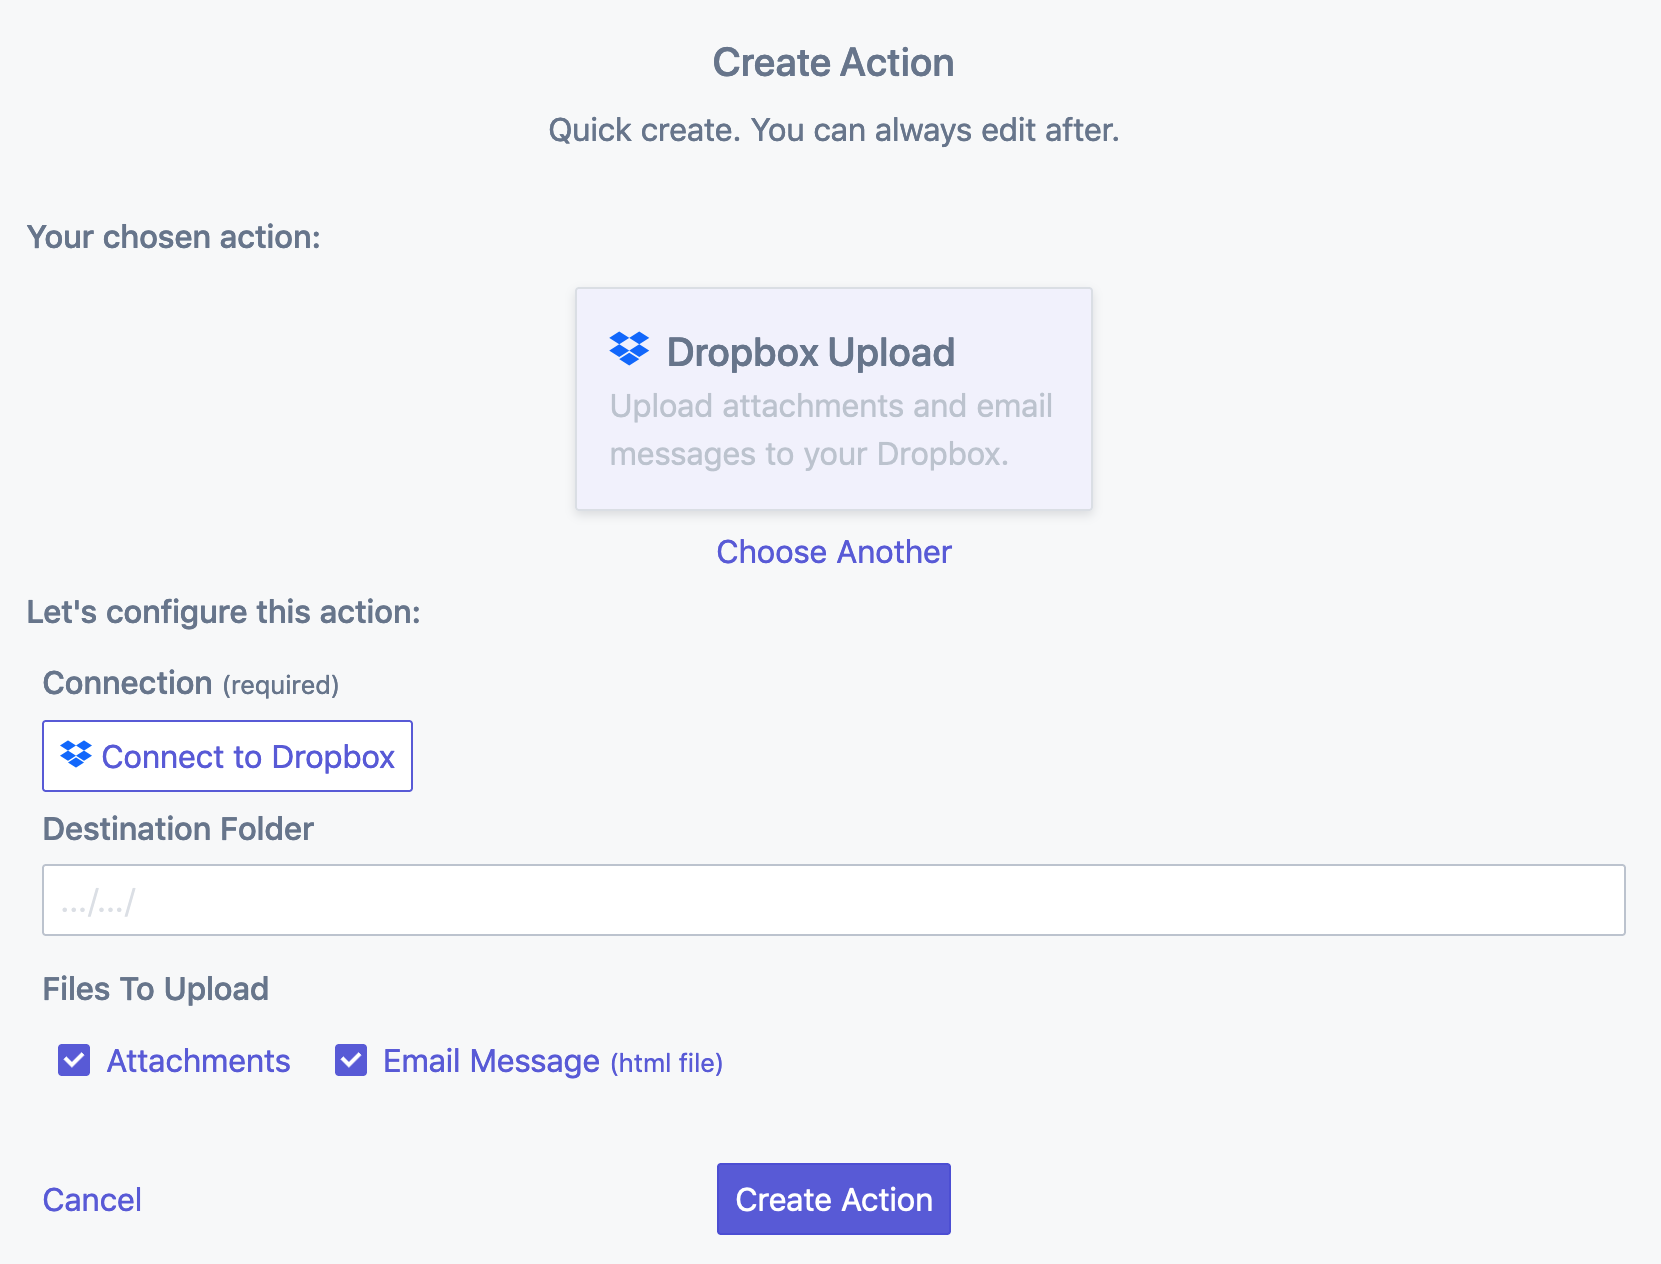The width and height of the screenshot is (1661, 1264).
Task: Cancel the action creation
Action: [x=92, y=1200]
